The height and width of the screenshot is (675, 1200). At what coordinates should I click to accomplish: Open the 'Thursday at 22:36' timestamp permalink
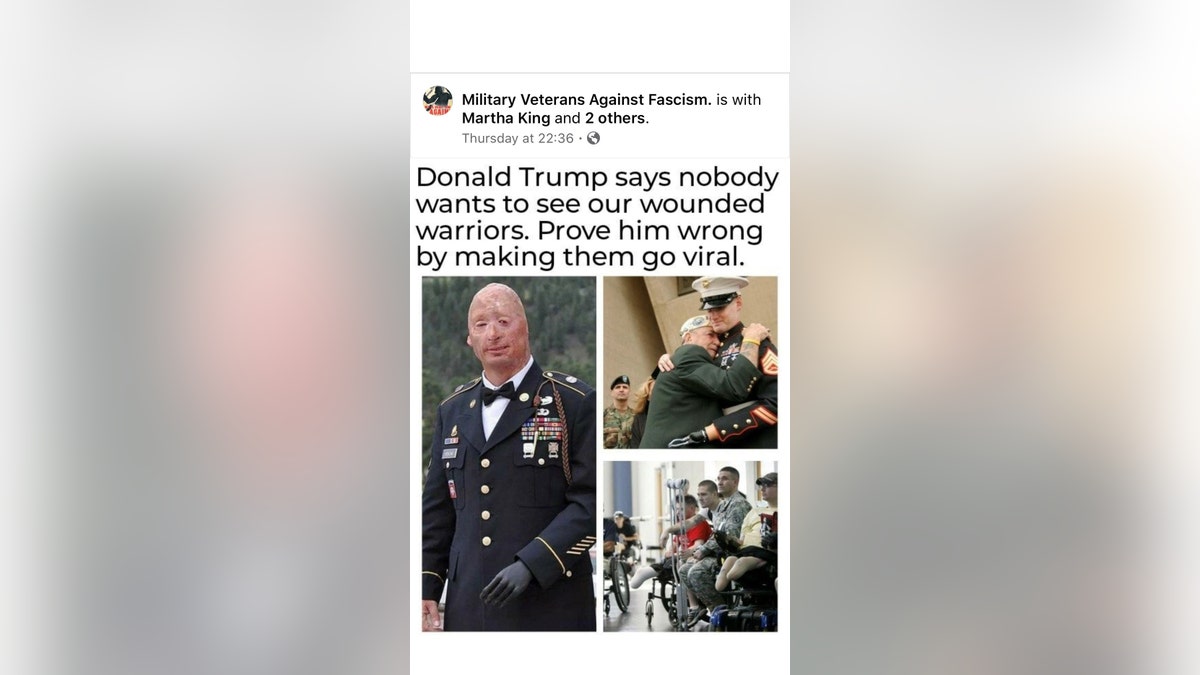coord(518,138)
